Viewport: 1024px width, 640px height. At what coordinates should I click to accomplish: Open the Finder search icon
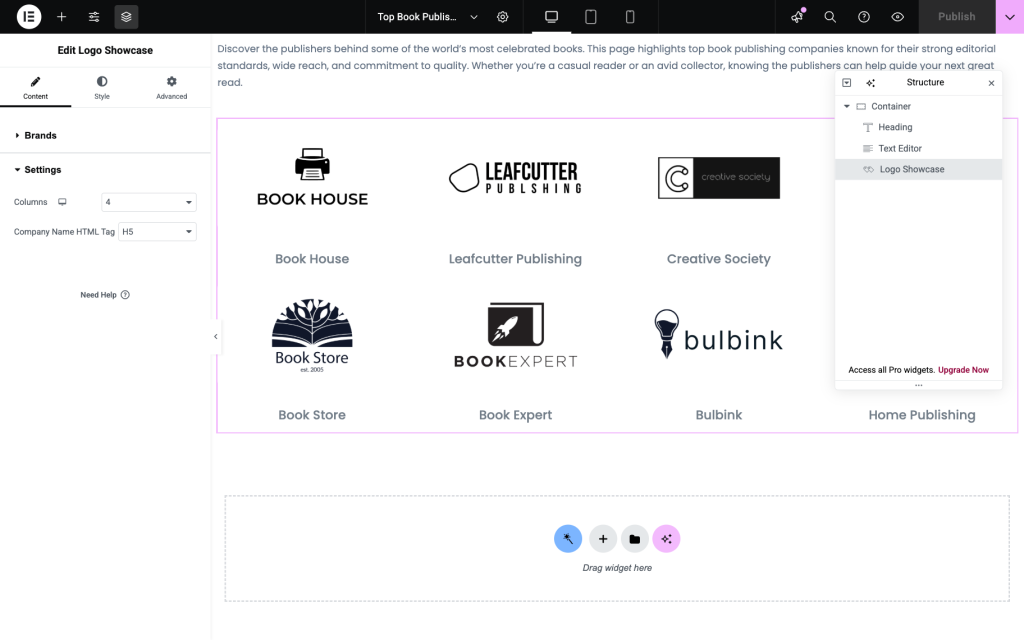pyautogui.click(x=830, y=17)
